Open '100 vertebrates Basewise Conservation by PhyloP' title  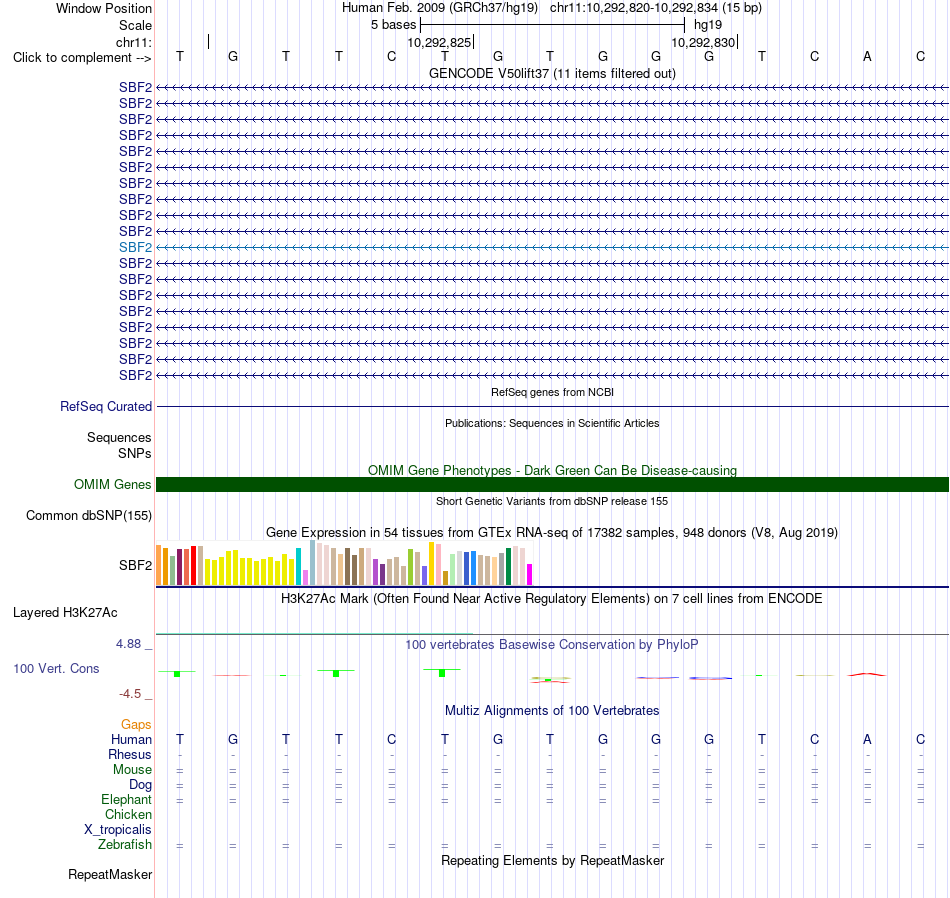pyautogui.click(x=552, y=645)
